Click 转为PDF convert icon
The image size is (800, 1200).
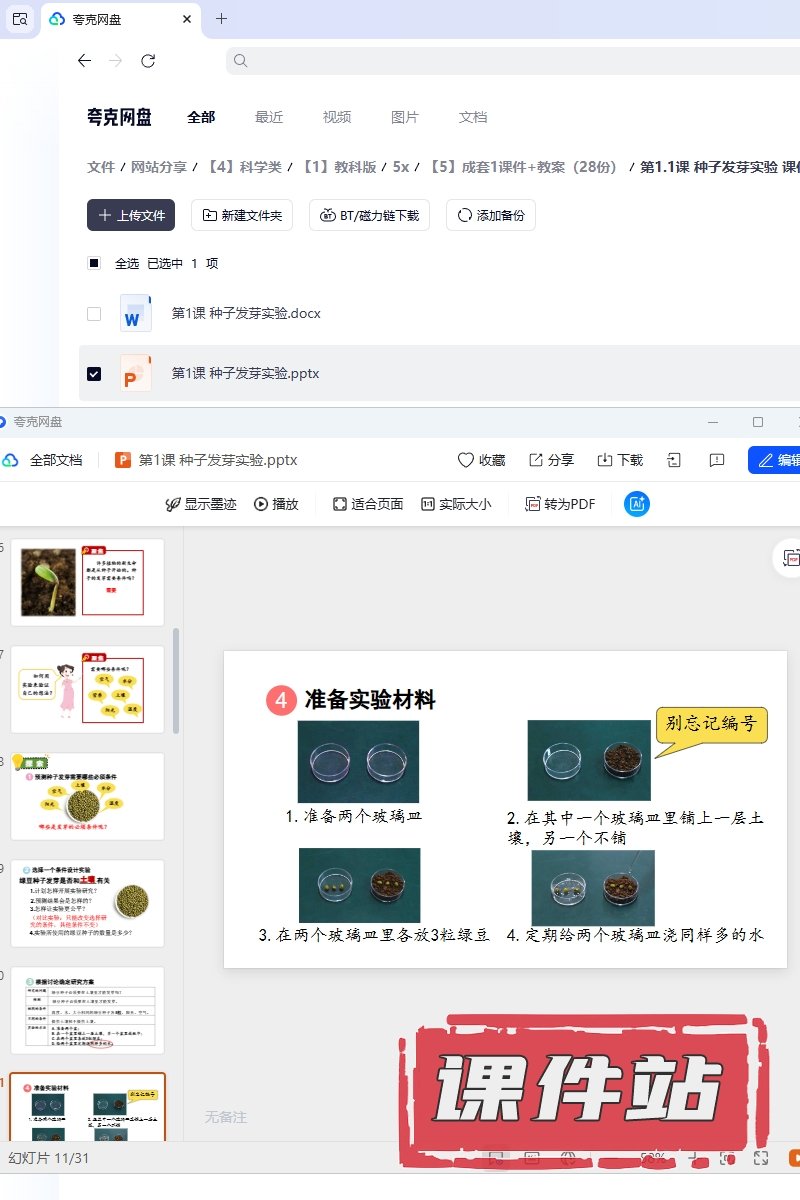point(561,504)
